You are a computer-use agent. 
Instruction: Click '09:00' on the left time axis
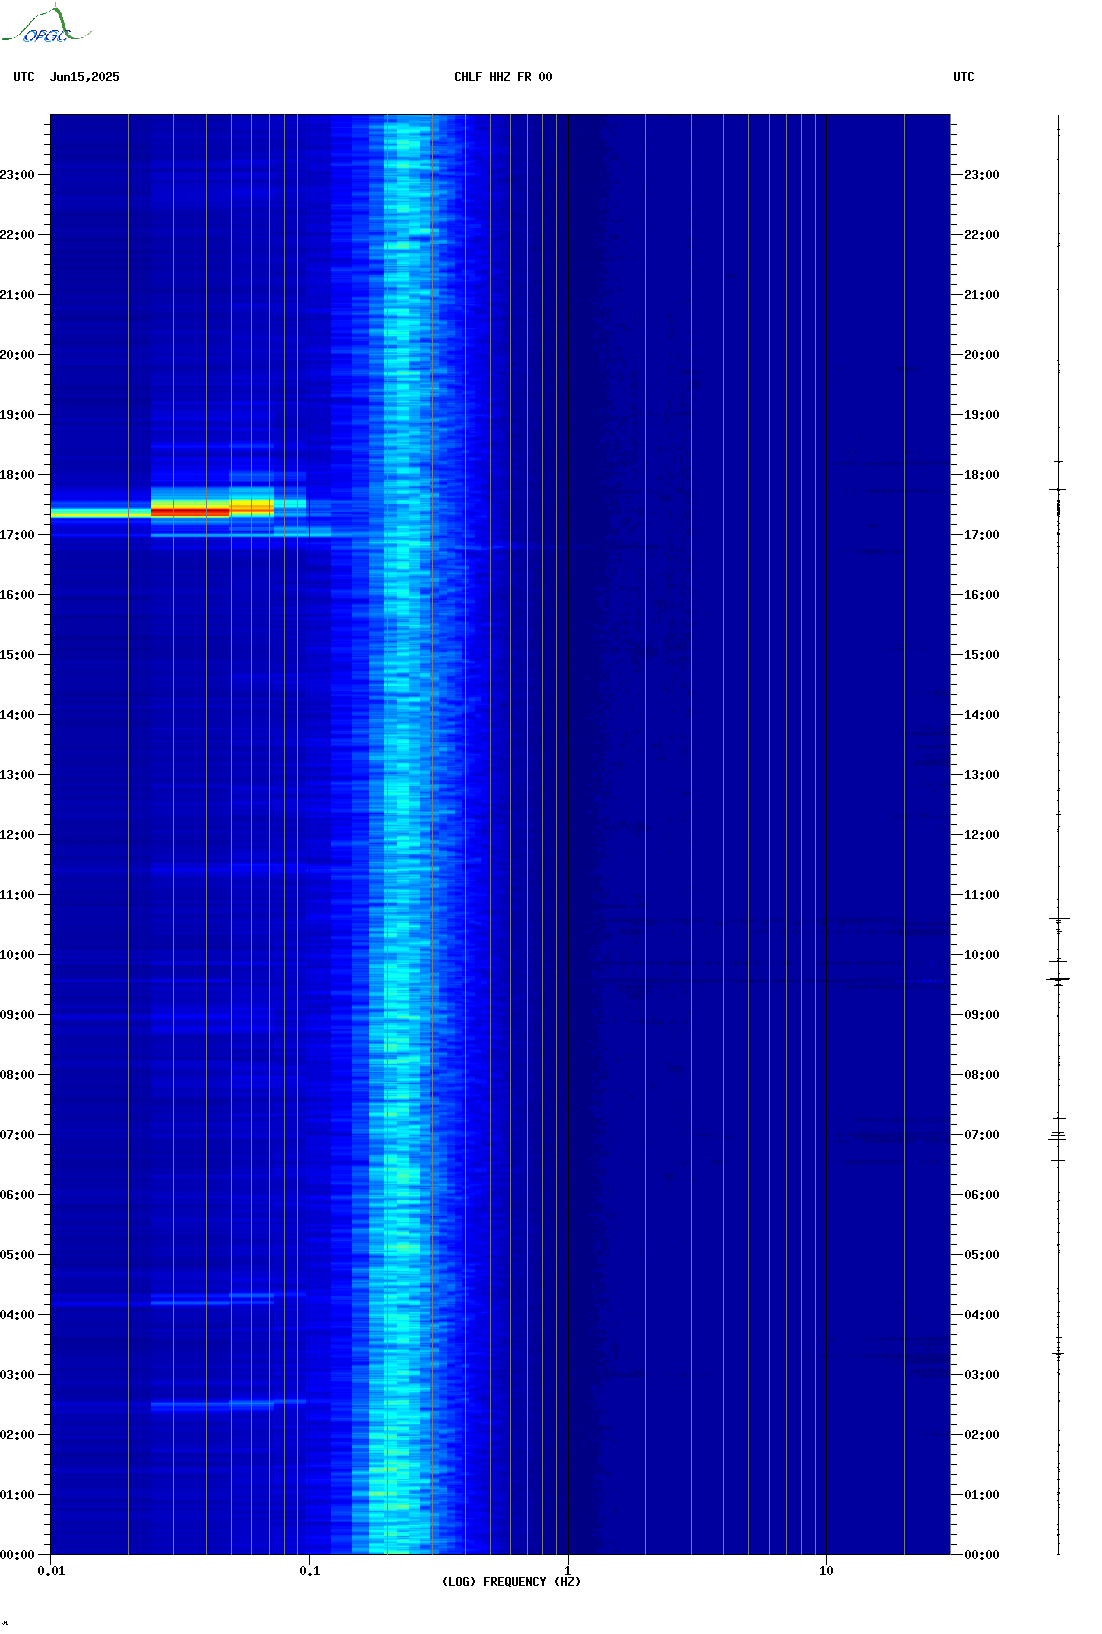pos(17,1015)
